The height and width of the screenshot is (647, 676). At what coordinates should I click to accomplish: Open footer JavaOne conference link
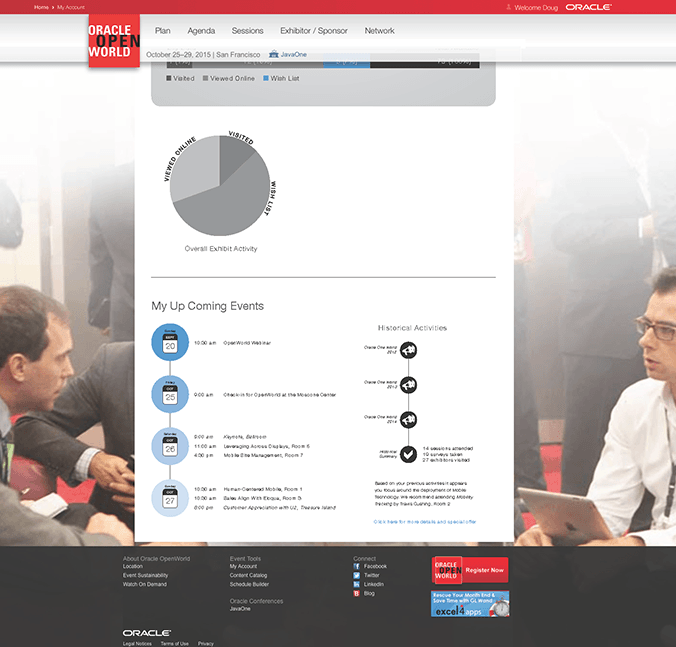pos(240,609)
